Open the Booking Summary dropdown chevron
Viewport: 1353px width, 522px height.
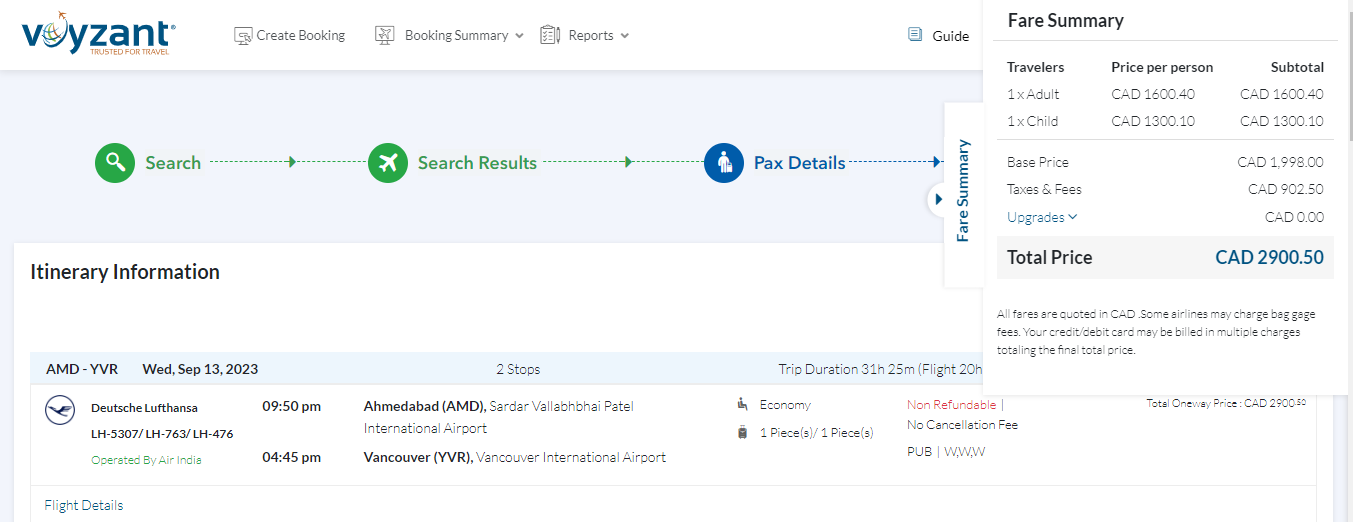point(519,36)
